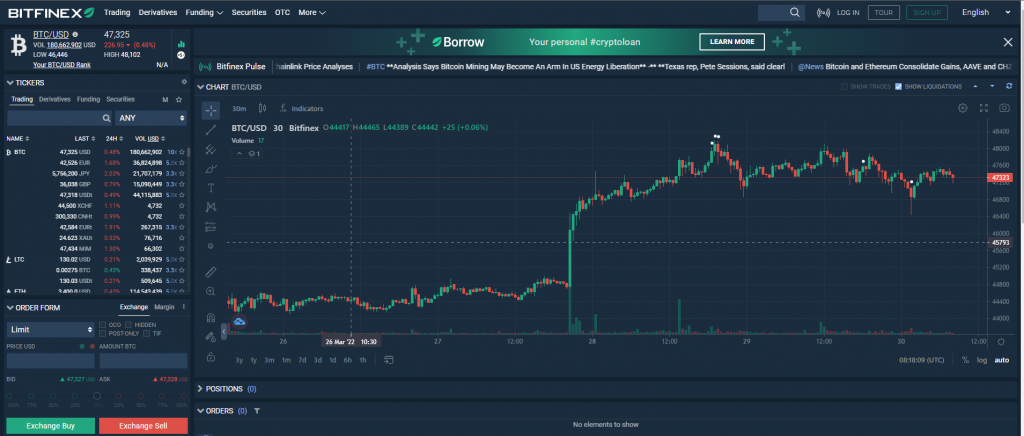Close the Borrow banner
This screenshot has height=436, width=1024.
click(x=1008, y=42)
